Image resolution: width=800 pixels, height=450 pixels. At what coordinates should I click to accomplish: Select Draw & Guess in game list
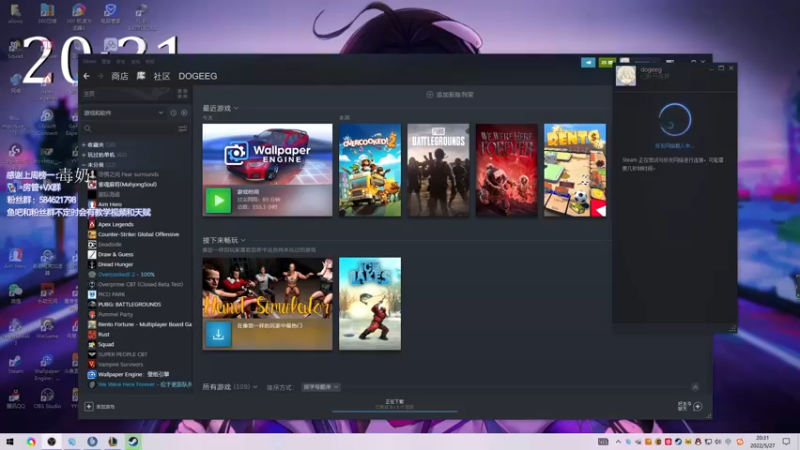coord(115,254)
